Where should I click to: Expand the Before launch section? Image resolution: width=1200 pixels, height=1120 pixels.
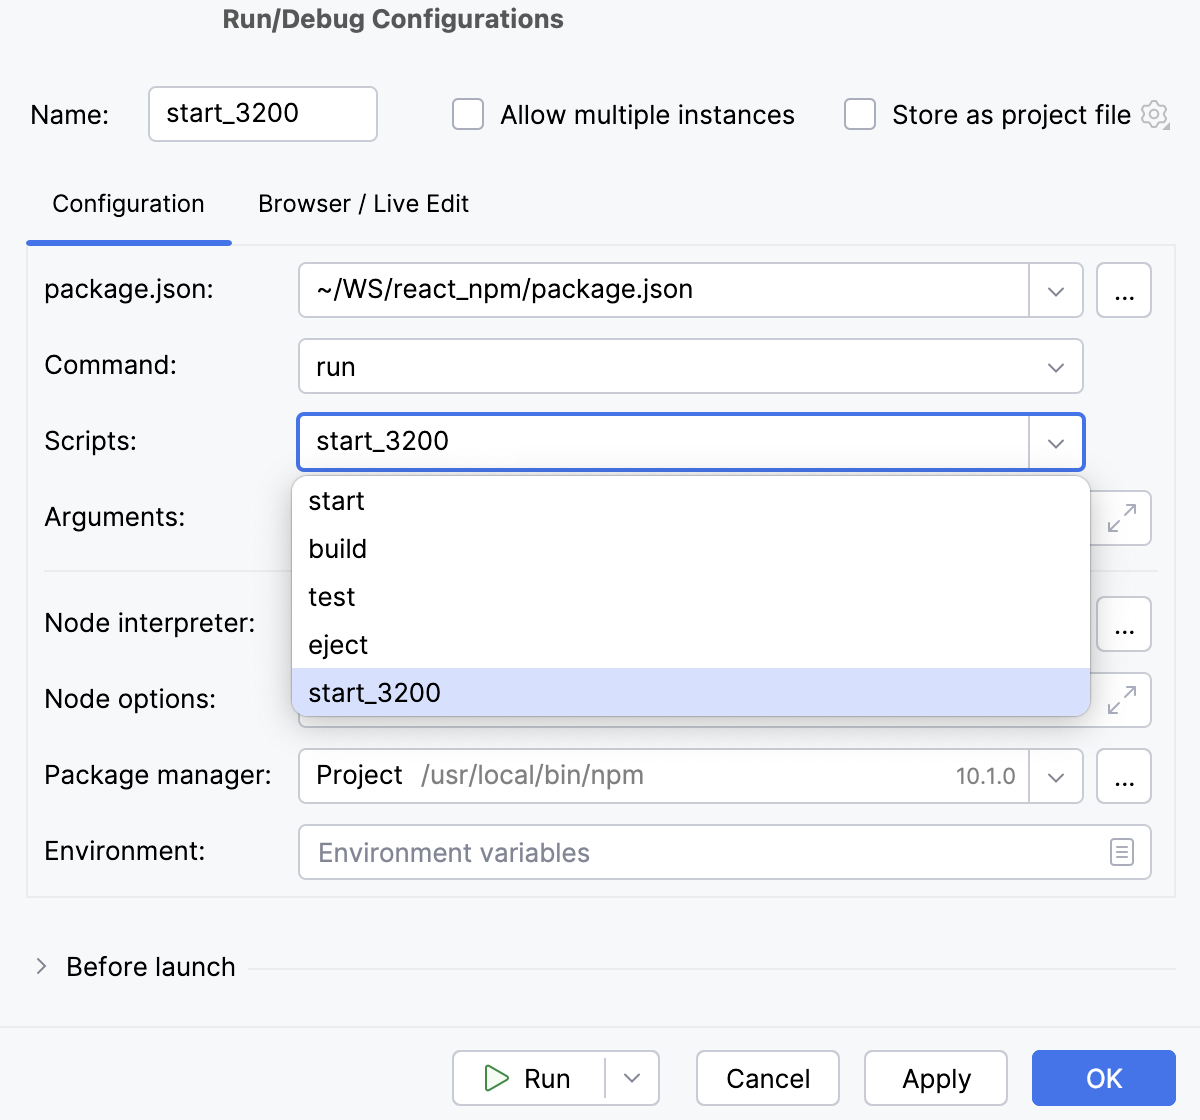pos(42,966)
